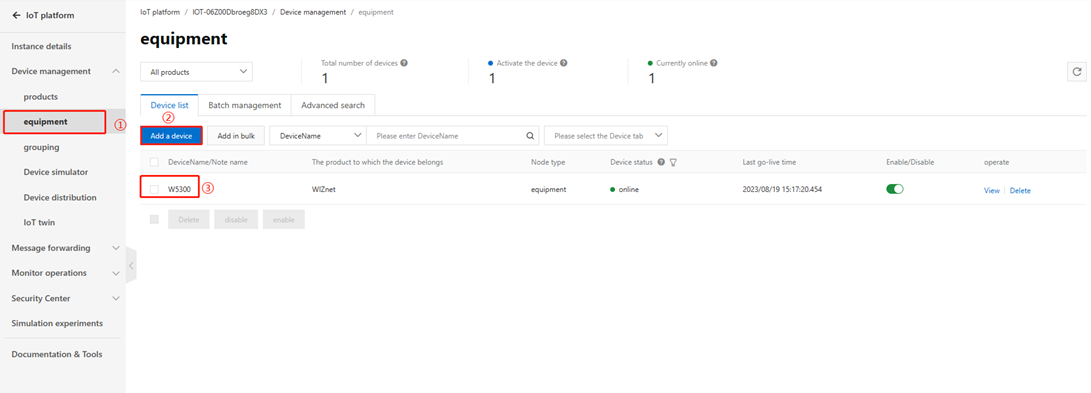Check the W5300 device row checkbox
Viewport: 1091px width, 393px height.
coord(154,189)
